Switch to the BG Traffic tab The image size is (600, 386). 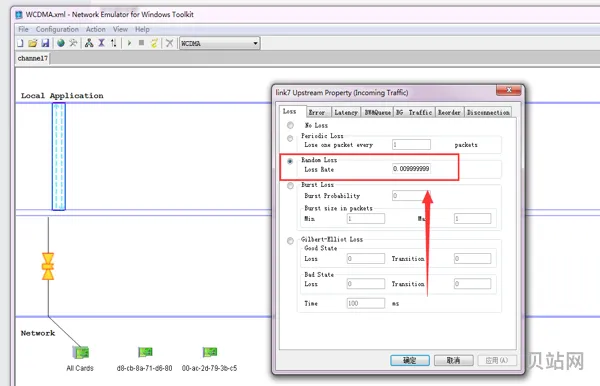(414, 112)
